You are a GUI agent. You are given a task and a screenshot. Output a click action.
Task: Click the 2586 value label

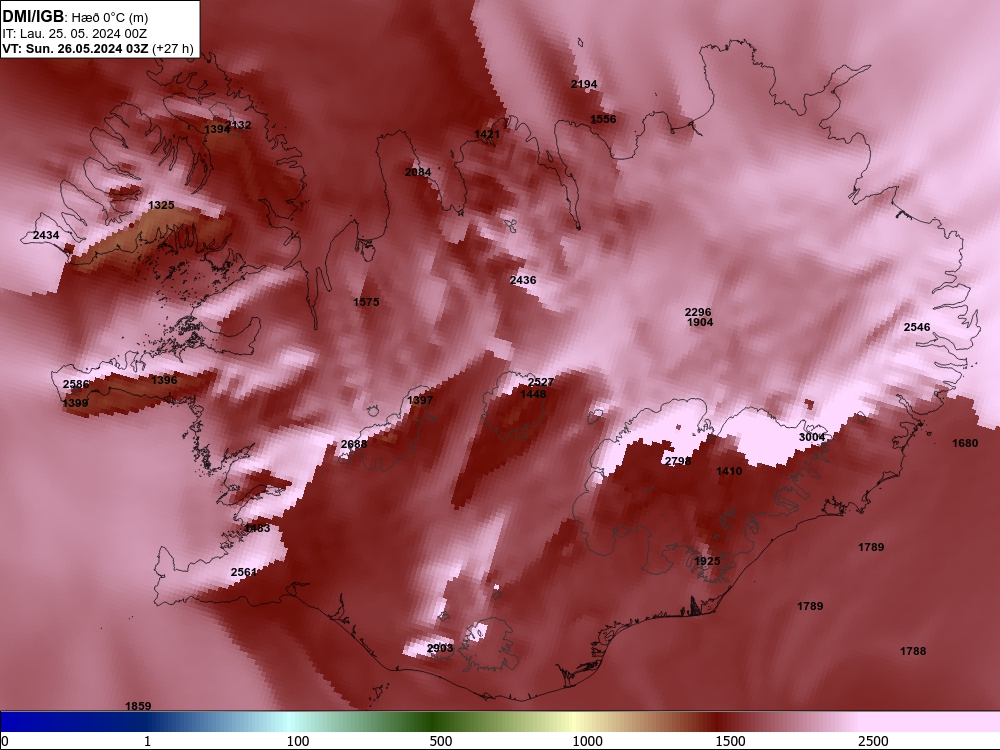76,385
